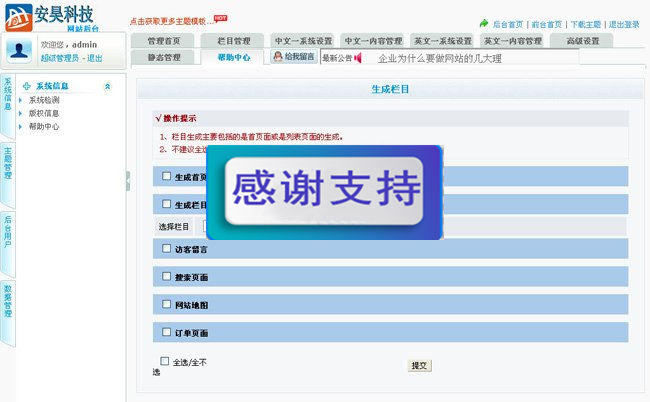650x402 pixels.
Task: Tick the 网站地图 checkbox
Action: pos(166,304)
